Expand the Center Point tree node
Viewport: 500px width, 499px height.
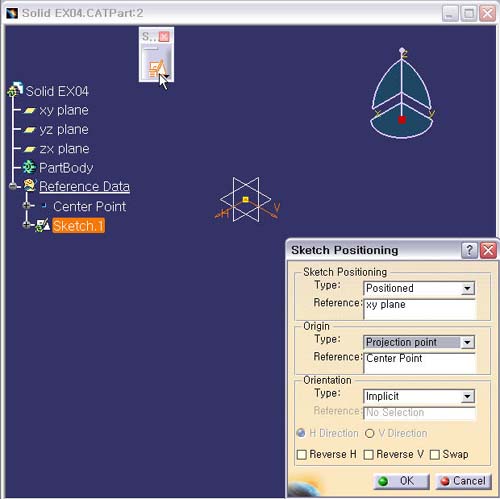pos(27,206)
